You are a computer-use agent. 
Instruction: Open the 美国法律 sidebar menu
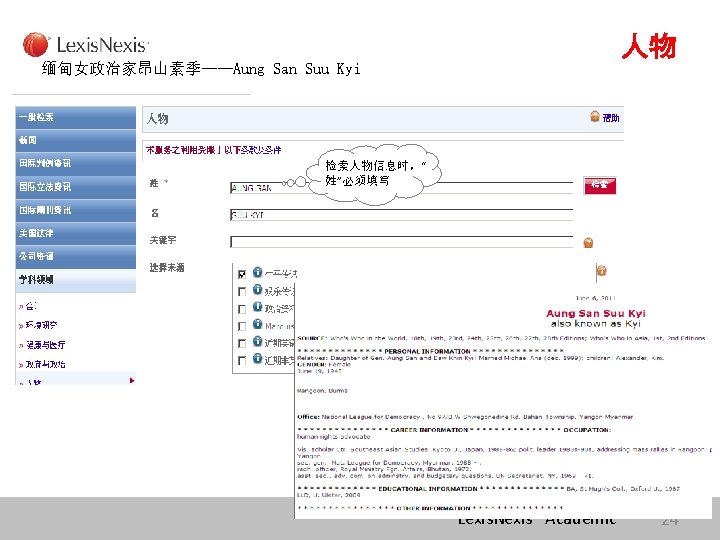[x=76, y=234]
